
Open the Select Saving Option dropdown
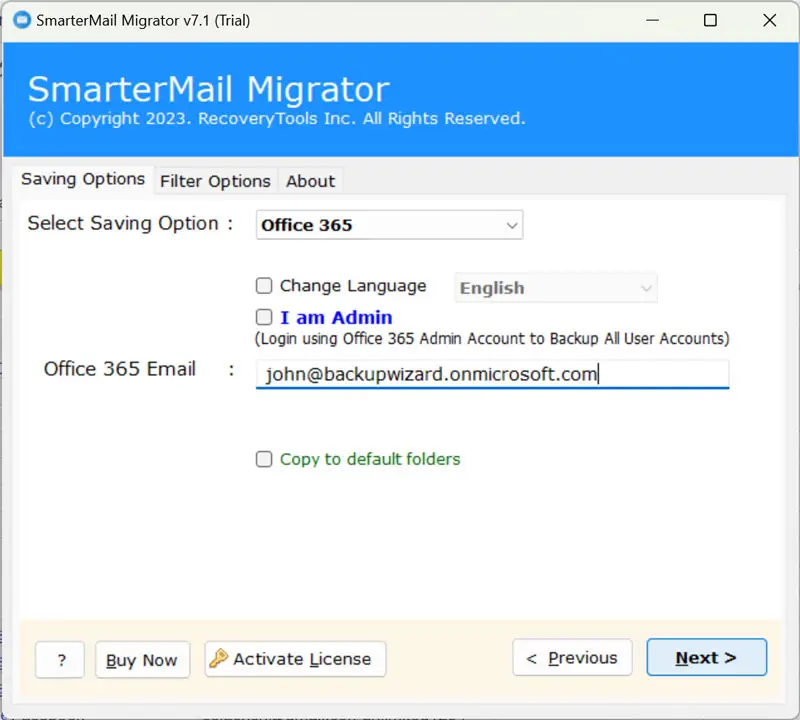point(389,225)
